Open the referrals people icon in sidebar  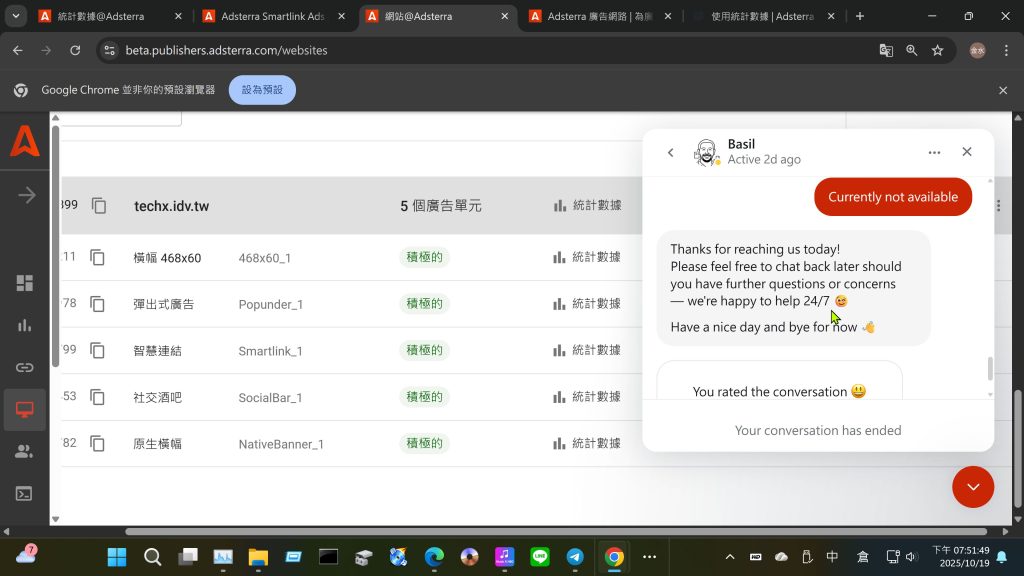click(x=25, y=452)
